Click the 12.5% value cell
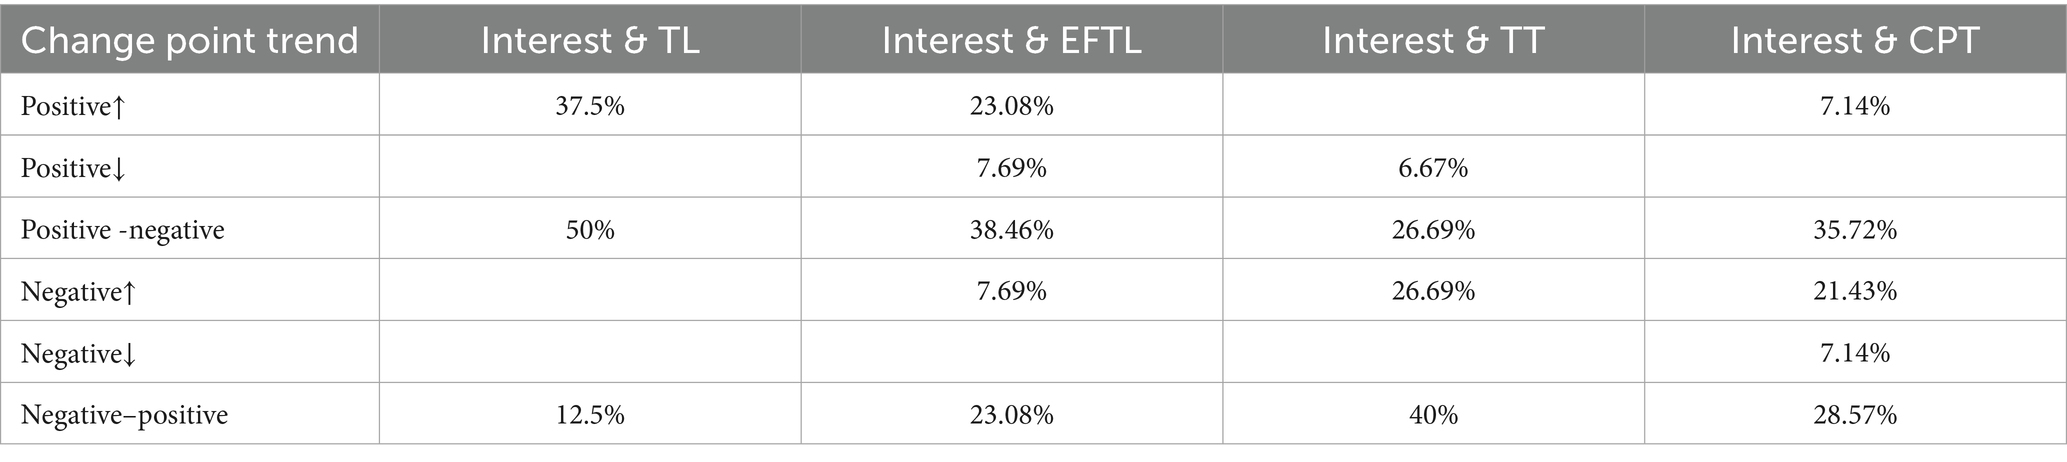Viewport: 2067px width, 462px height. click(x=590, y=415)
